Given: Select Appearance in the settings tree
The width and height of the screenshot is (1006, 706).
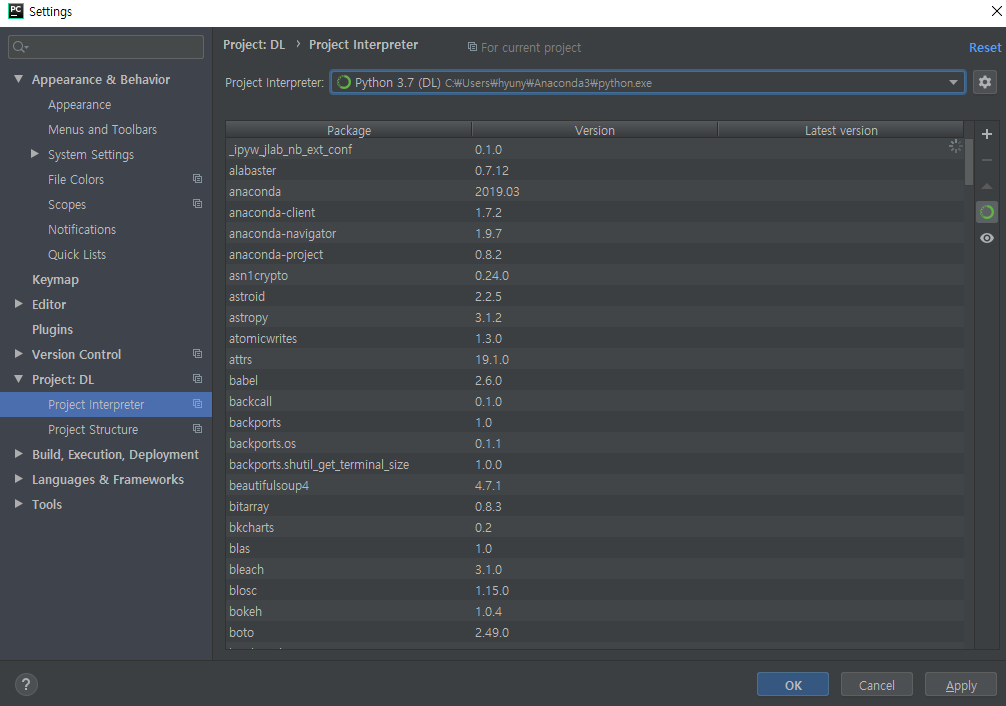Looking at the screenshot, I should point(80,105).
